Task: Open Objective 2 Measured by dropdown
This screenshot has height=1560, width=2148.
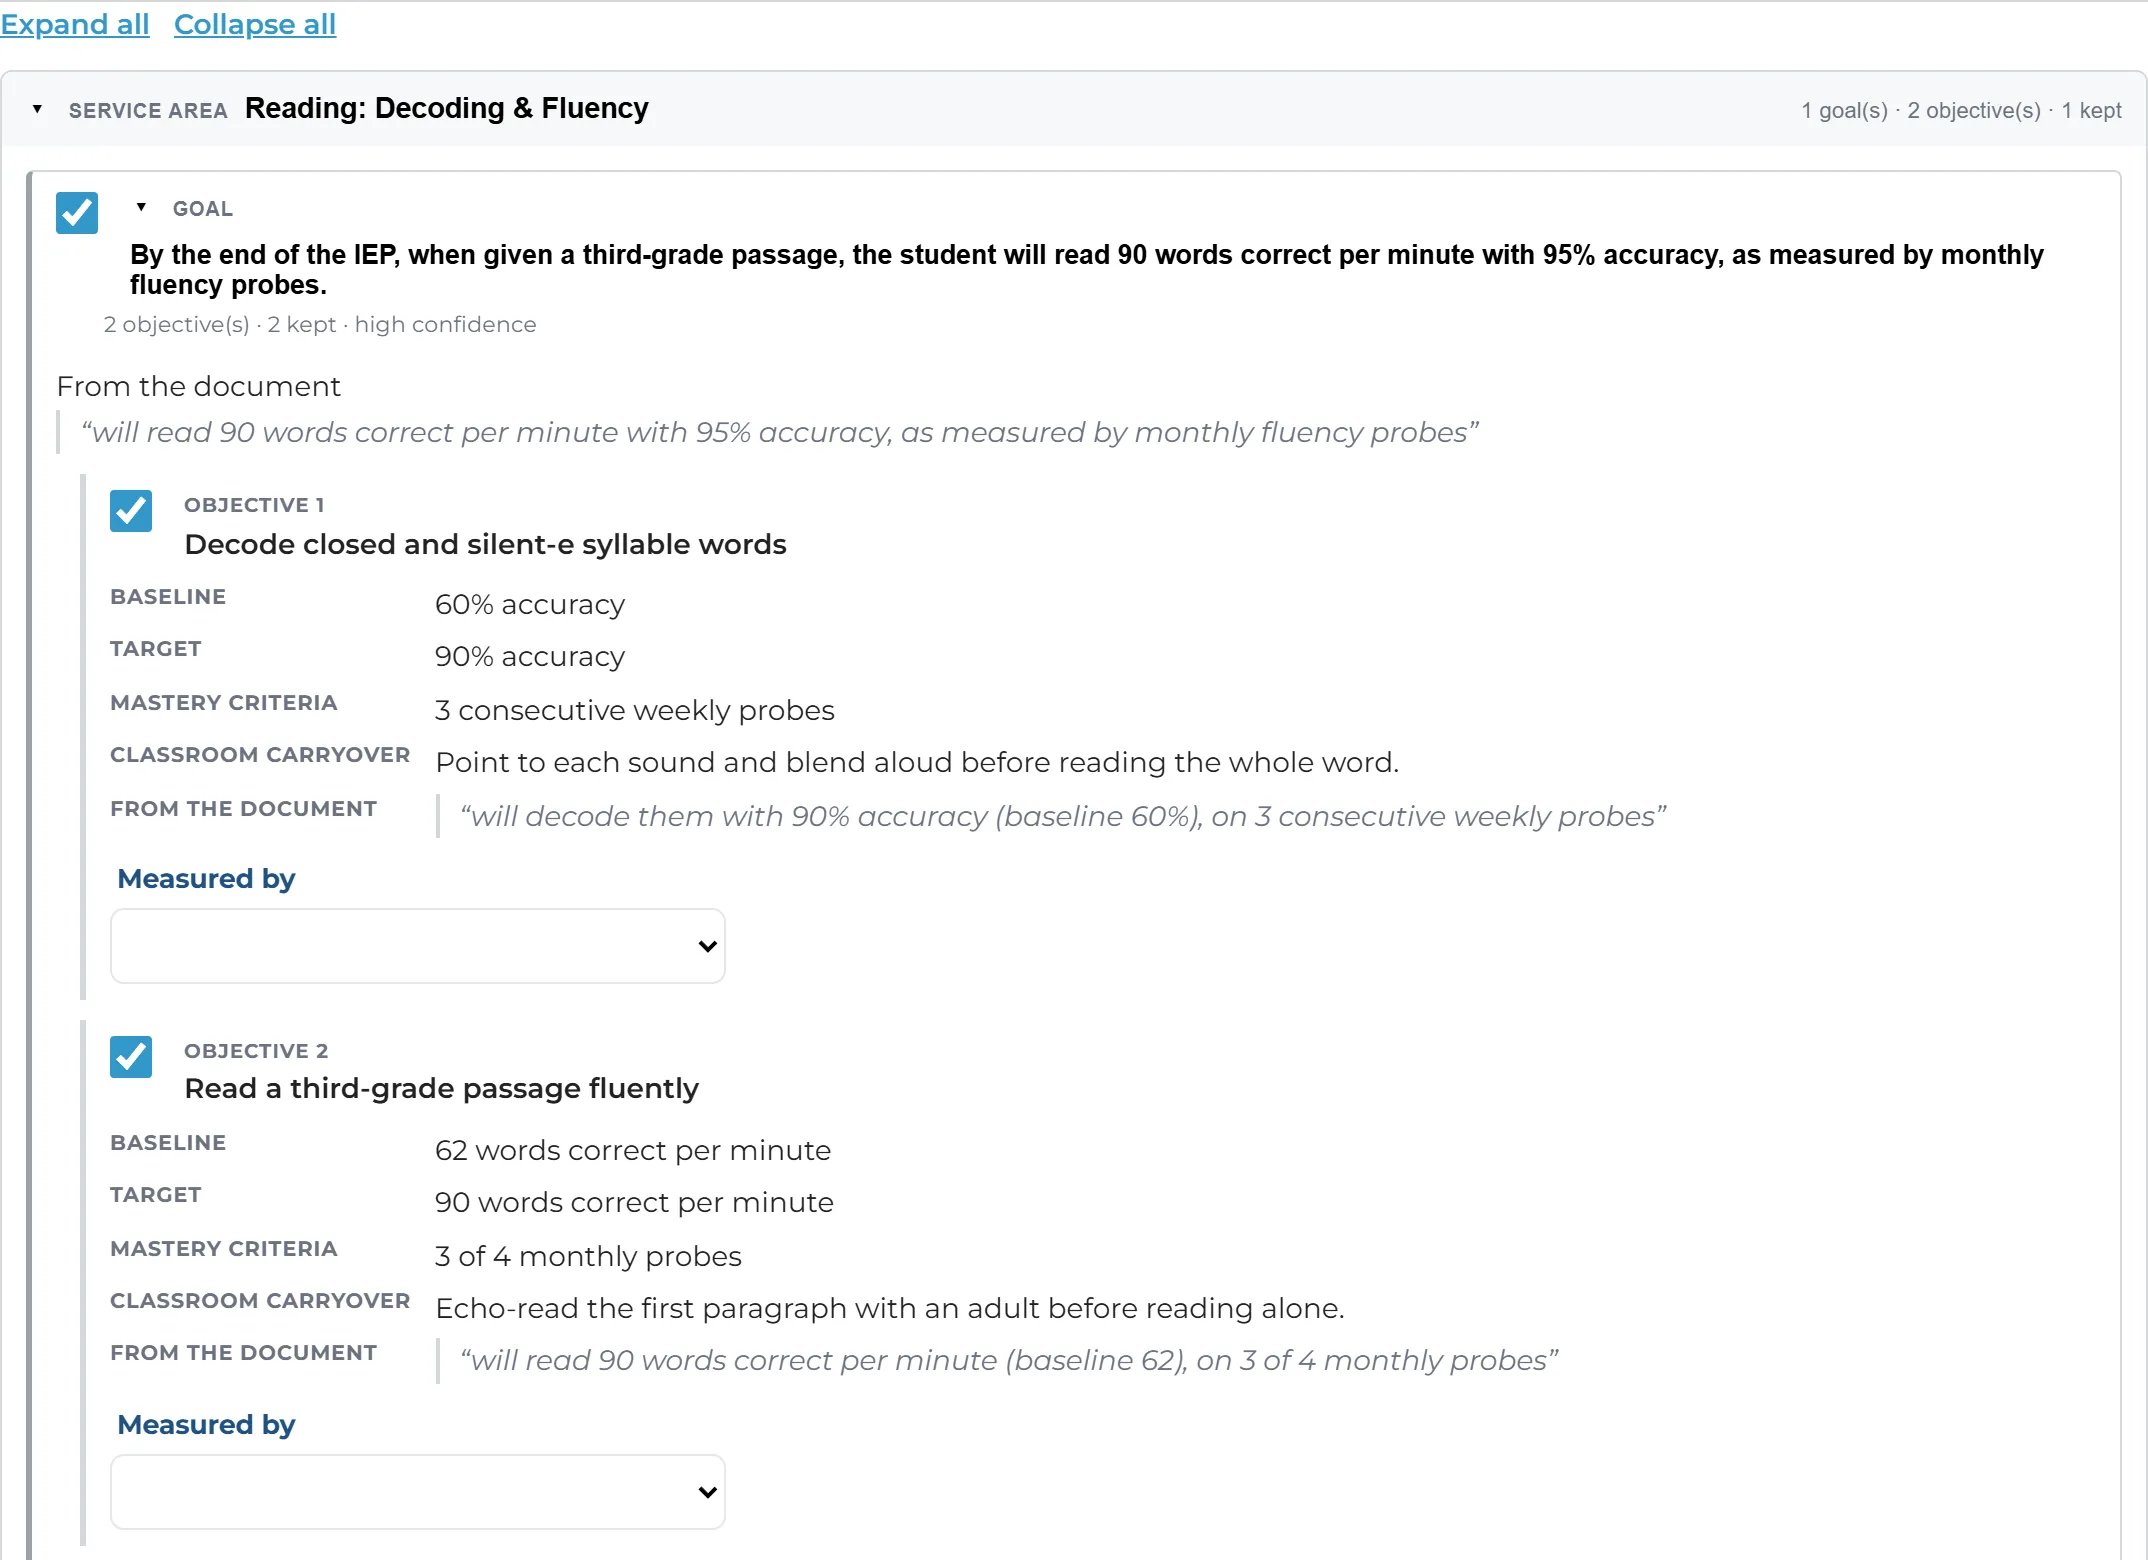Action: (x=418, y=1492)
